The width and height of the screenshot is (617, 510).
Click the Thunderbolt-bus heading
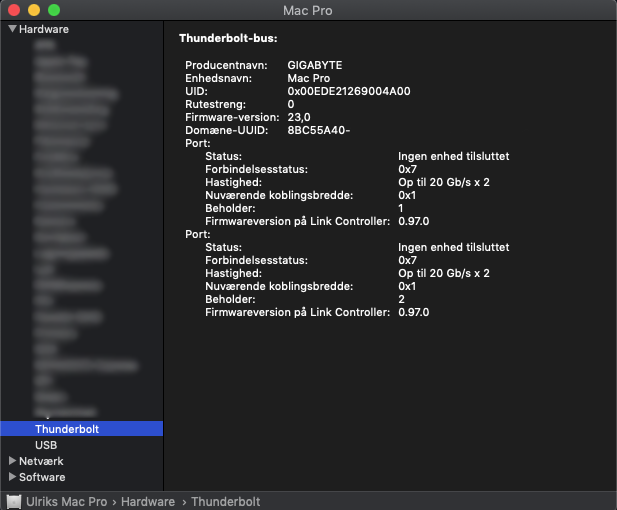pos(228,38)
